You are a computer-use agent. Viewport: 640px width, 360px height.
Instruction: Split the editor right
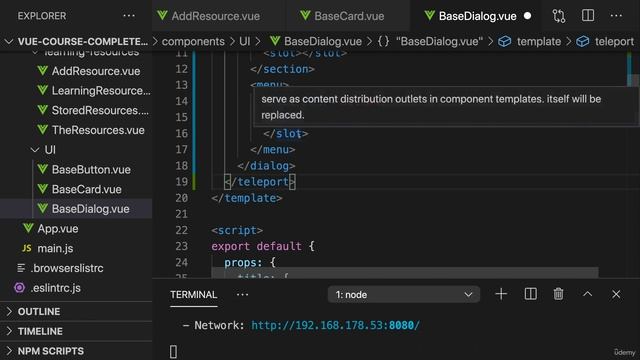[588, 16]
